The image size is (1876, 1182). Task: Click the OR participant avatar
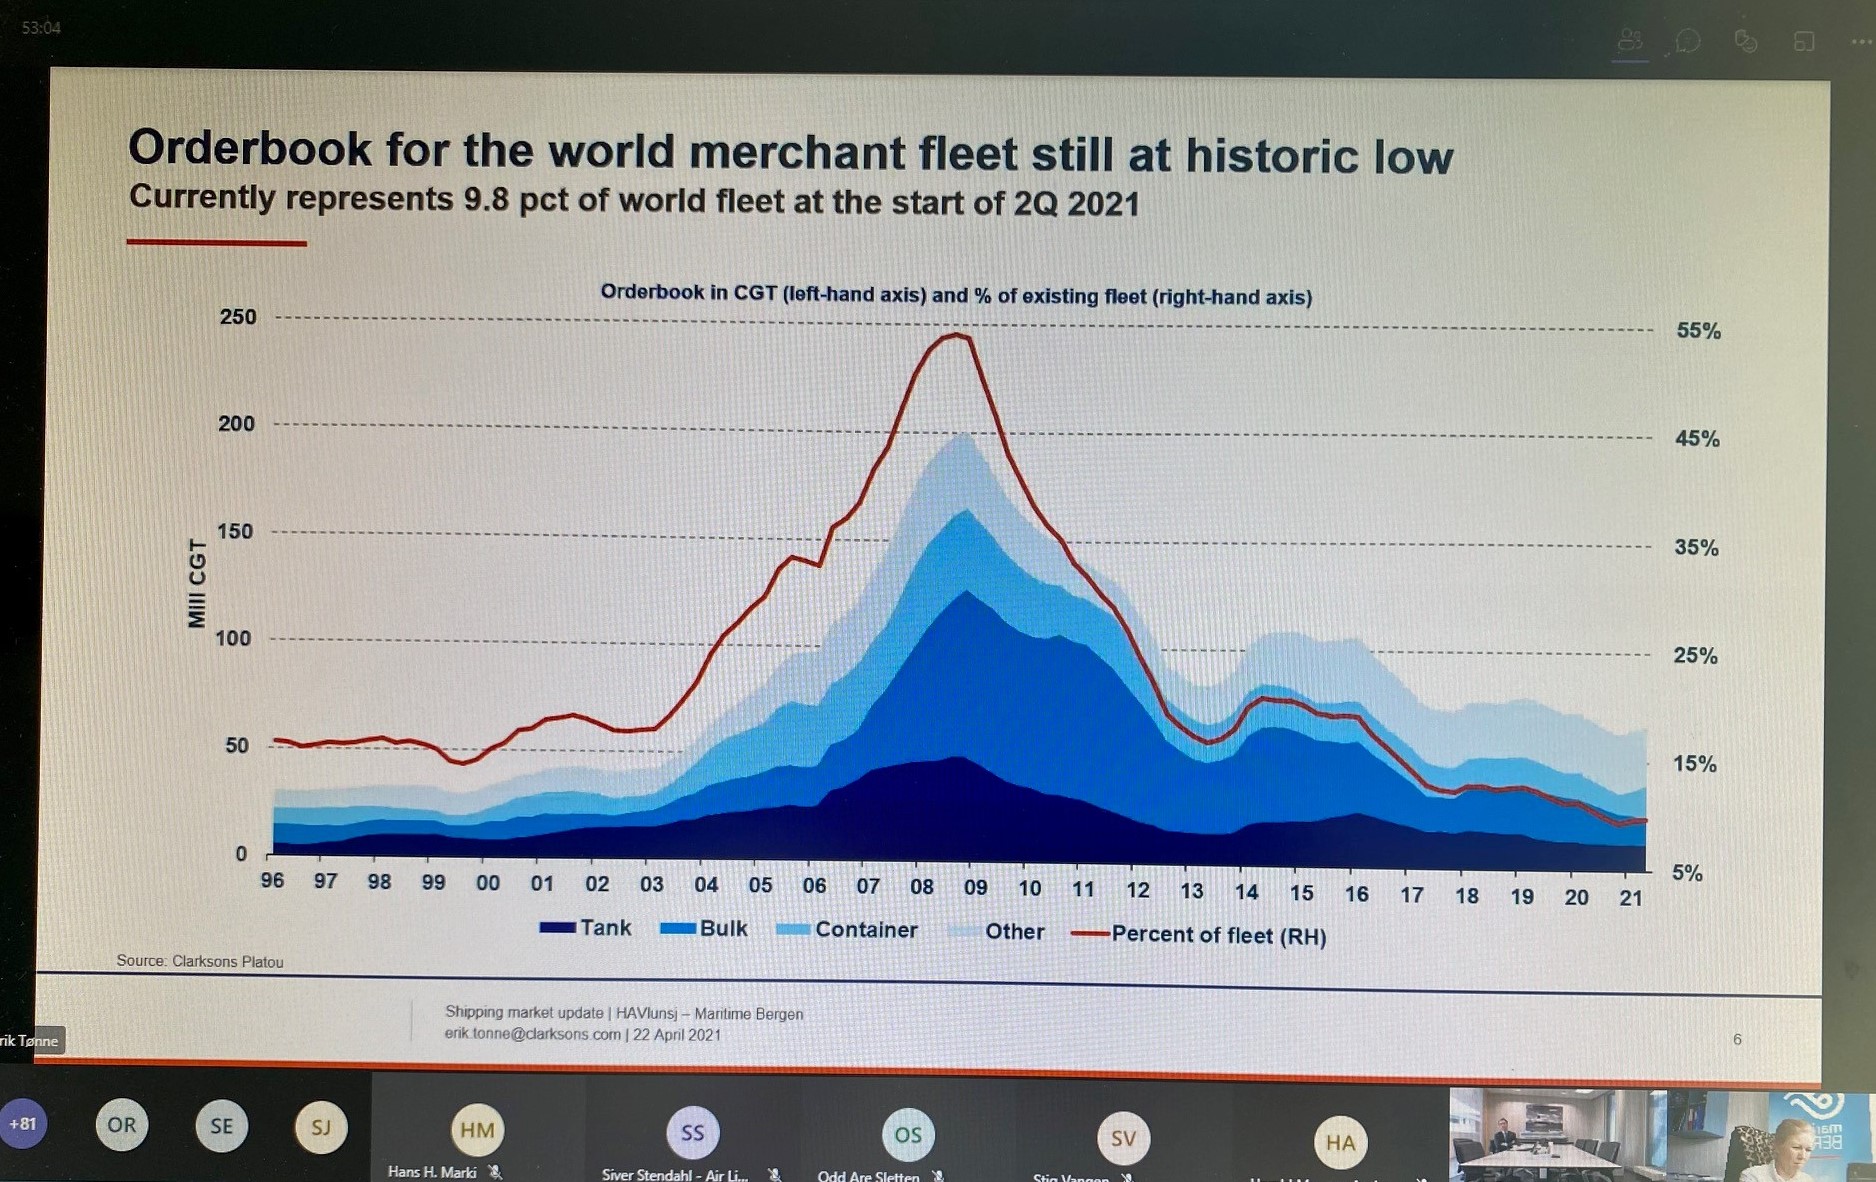click(x=122, y=1125)
